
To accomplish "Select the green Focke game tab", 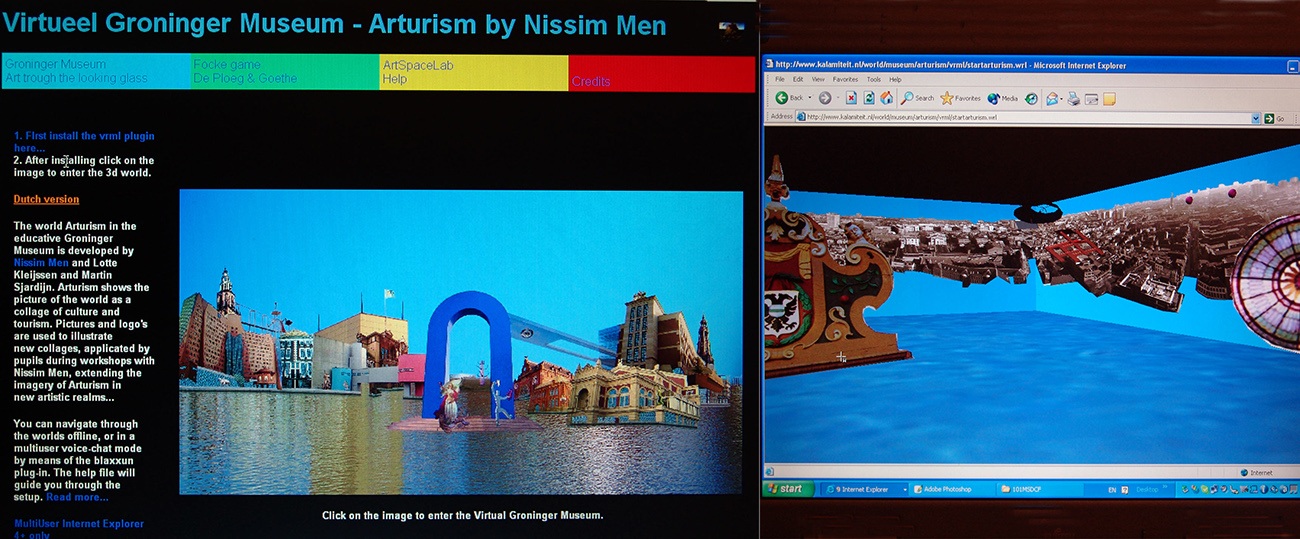I will tap(285, 72).
